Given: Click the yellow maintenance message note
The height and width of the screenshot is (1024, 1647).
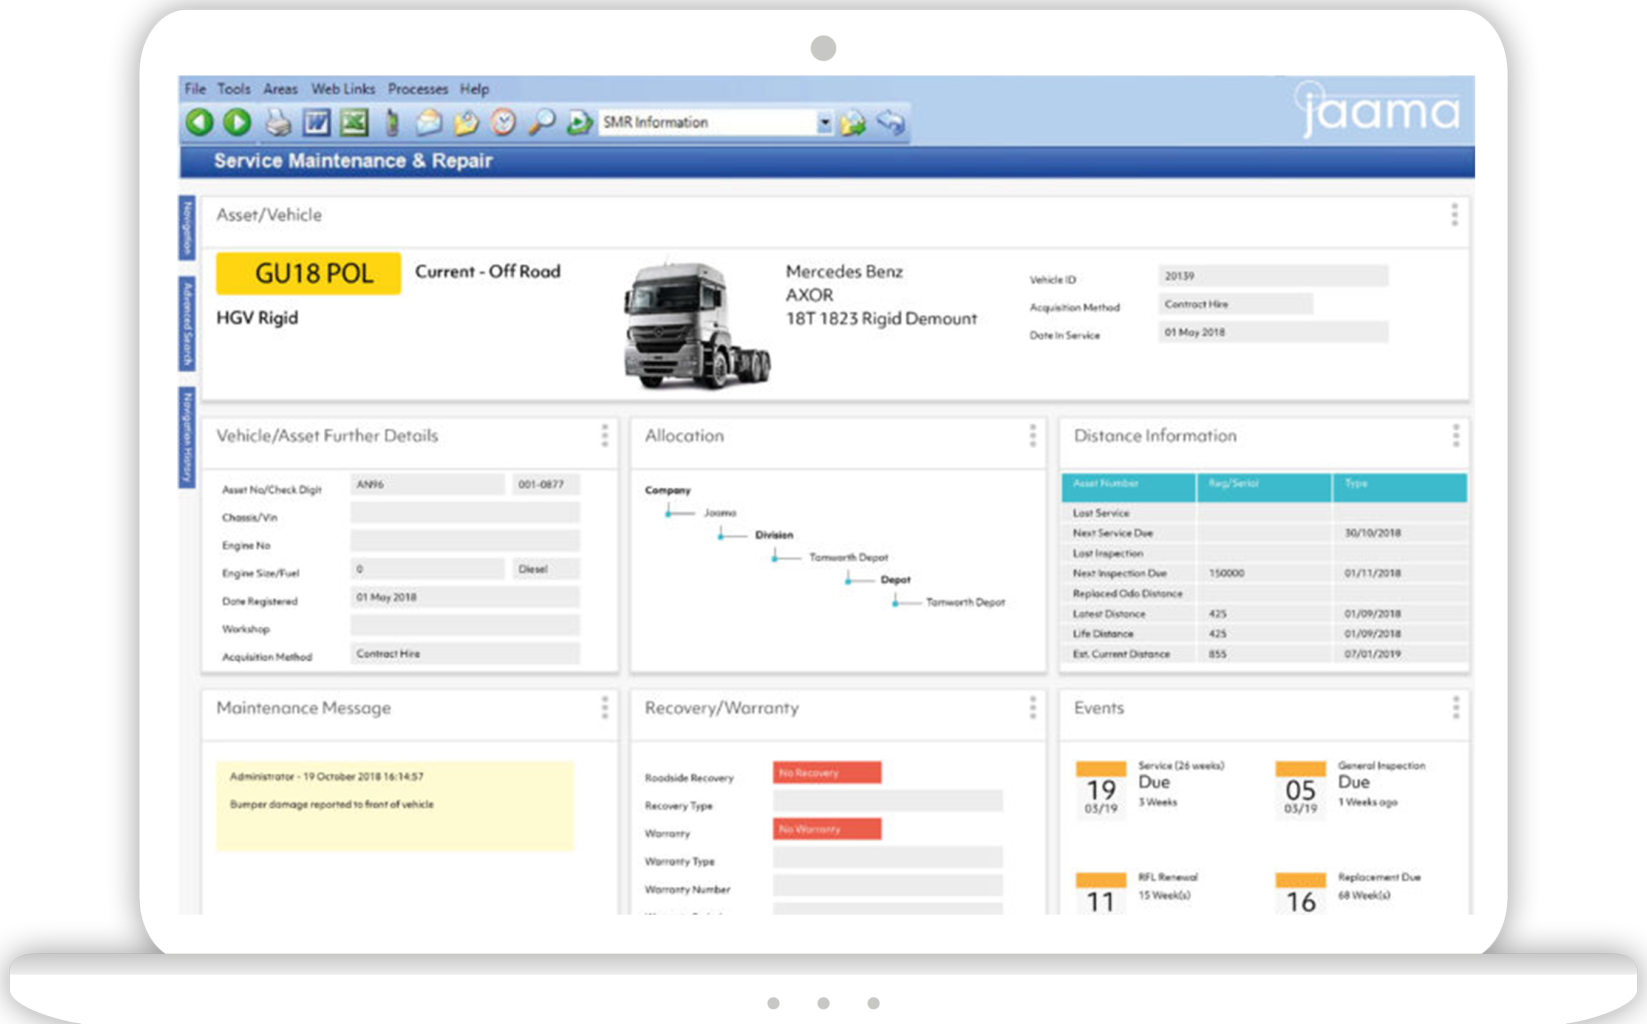Looking at the screenshot, I should pos(395,806).
